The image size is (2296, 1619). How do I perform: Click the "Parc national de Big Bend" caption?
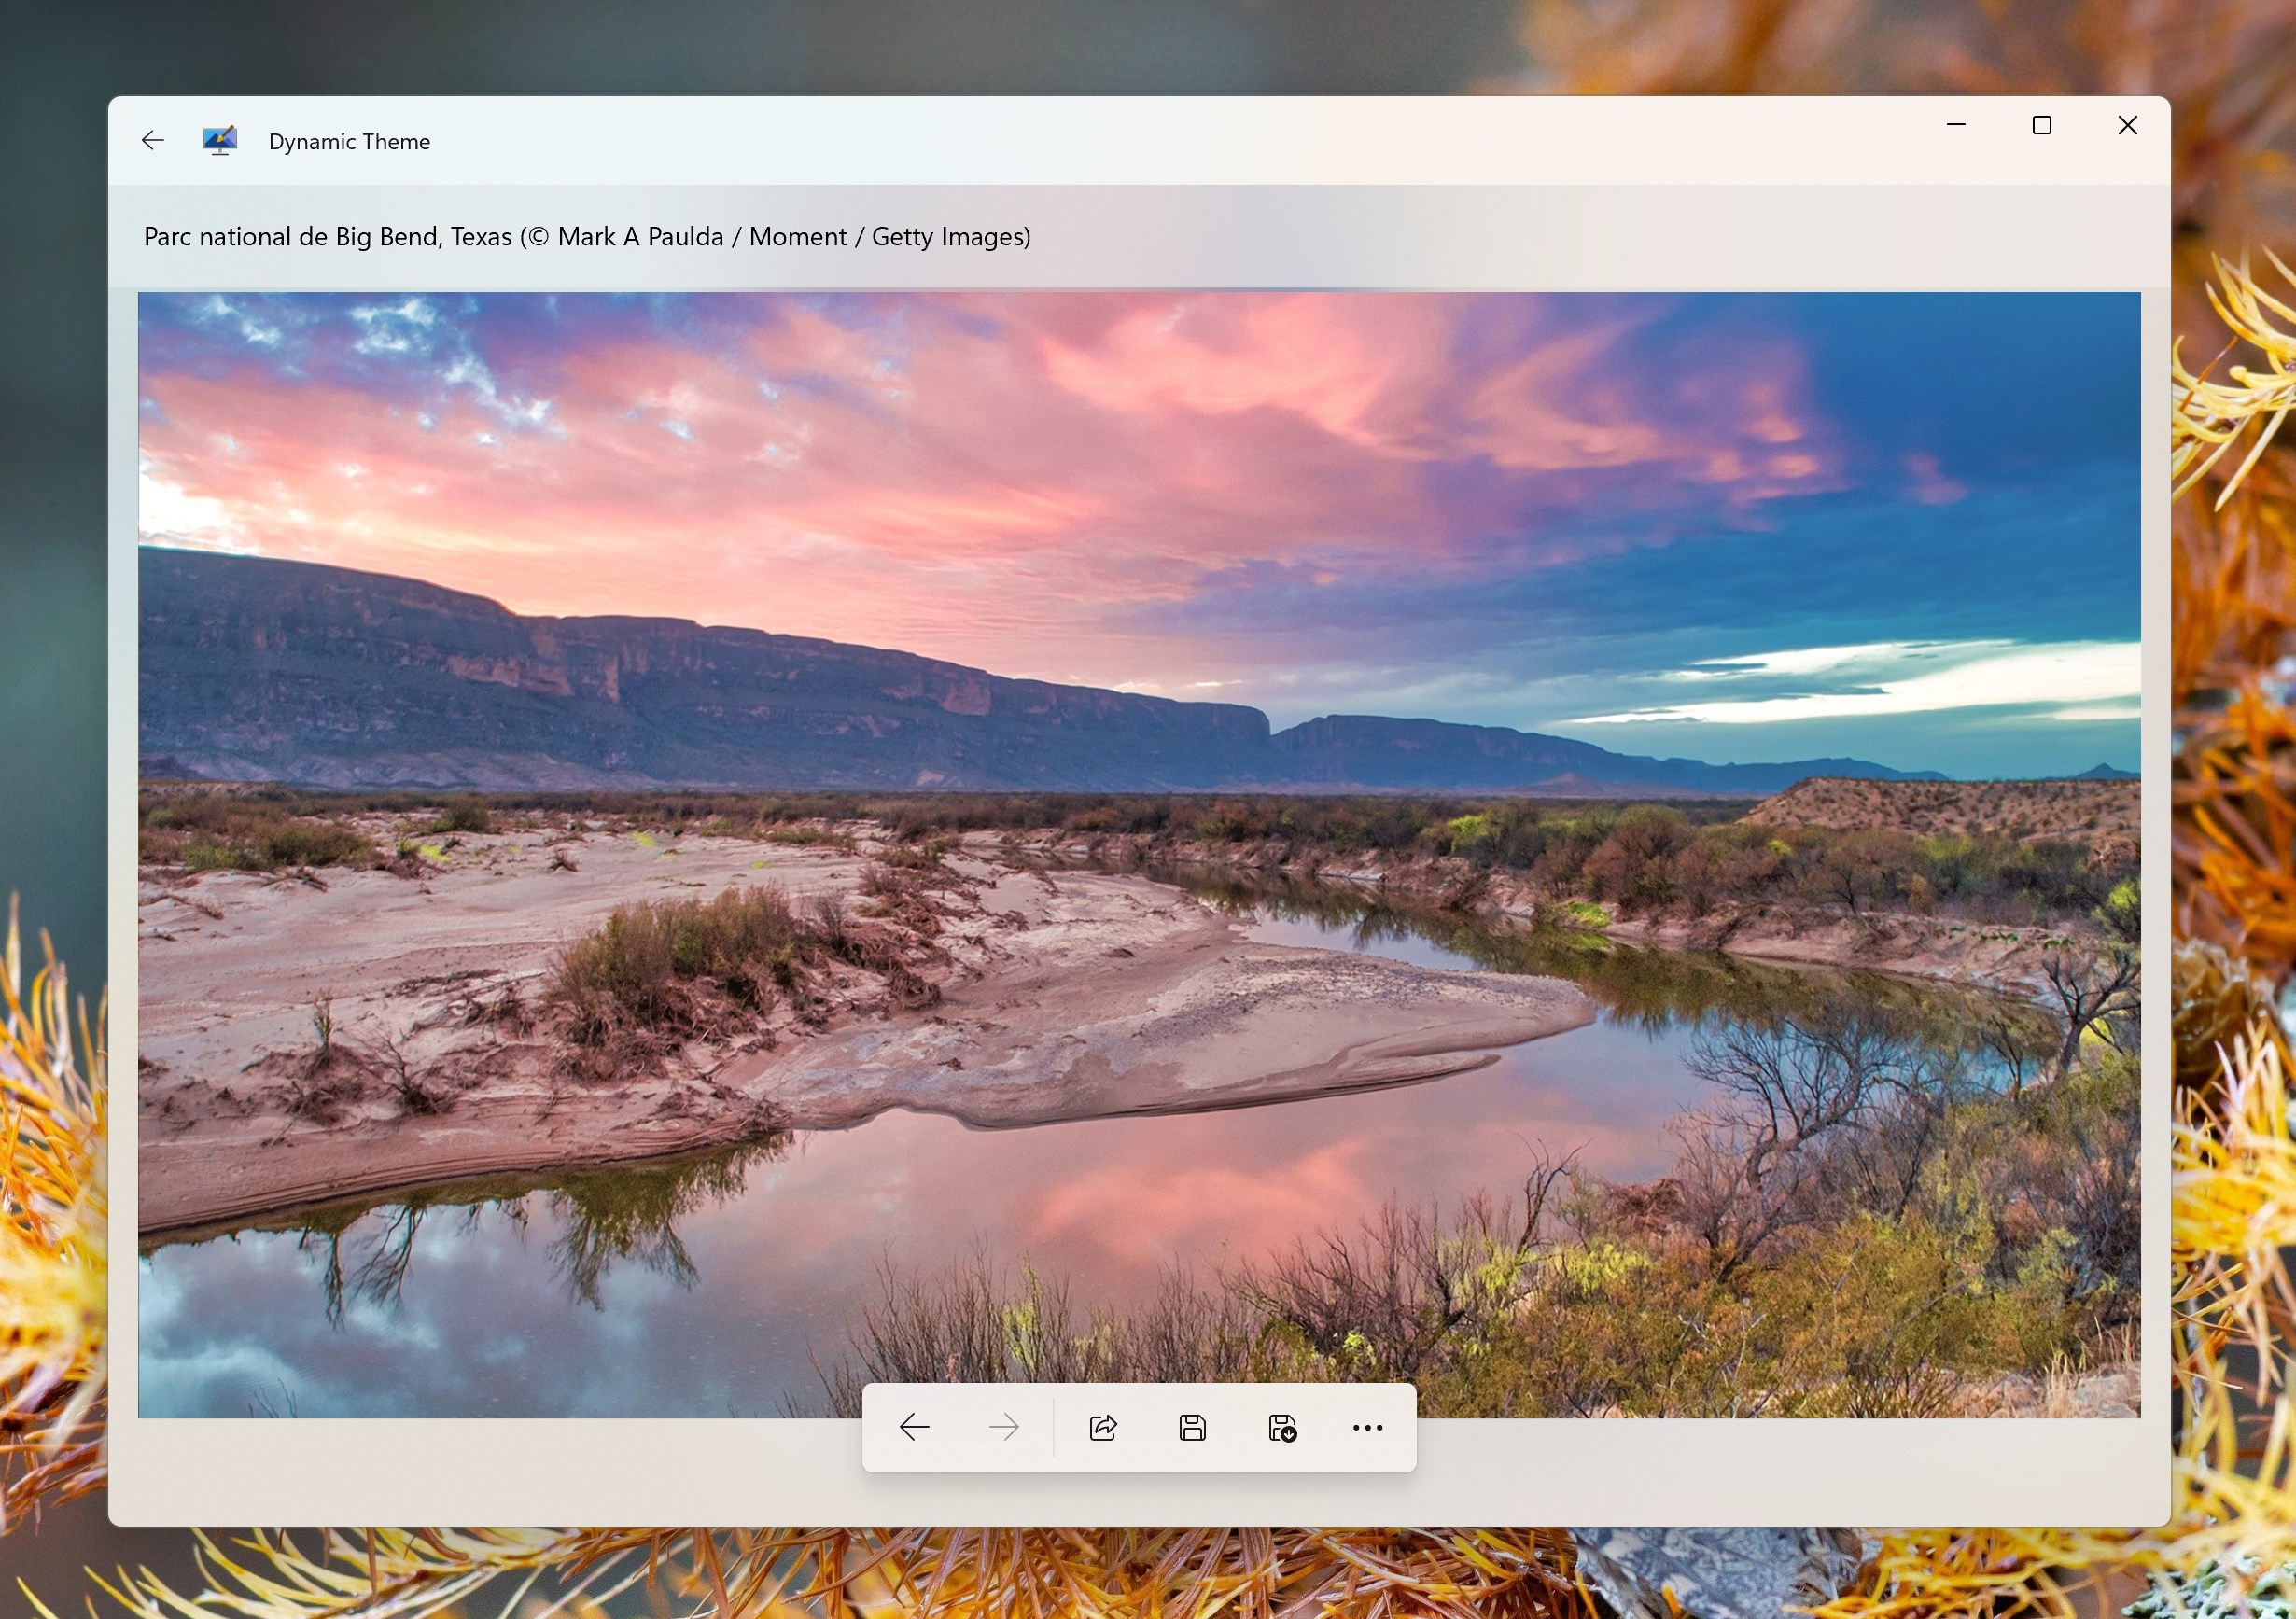(292, 237)
